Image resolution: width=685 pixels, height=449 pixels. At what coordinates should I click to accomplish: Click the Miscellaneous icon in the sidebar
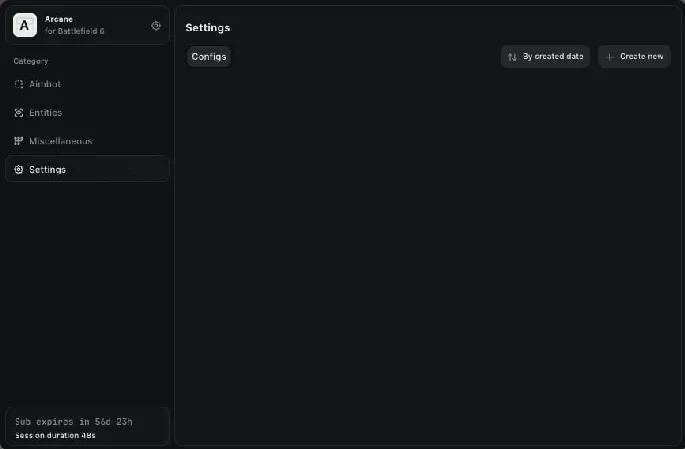click(19, 141)
